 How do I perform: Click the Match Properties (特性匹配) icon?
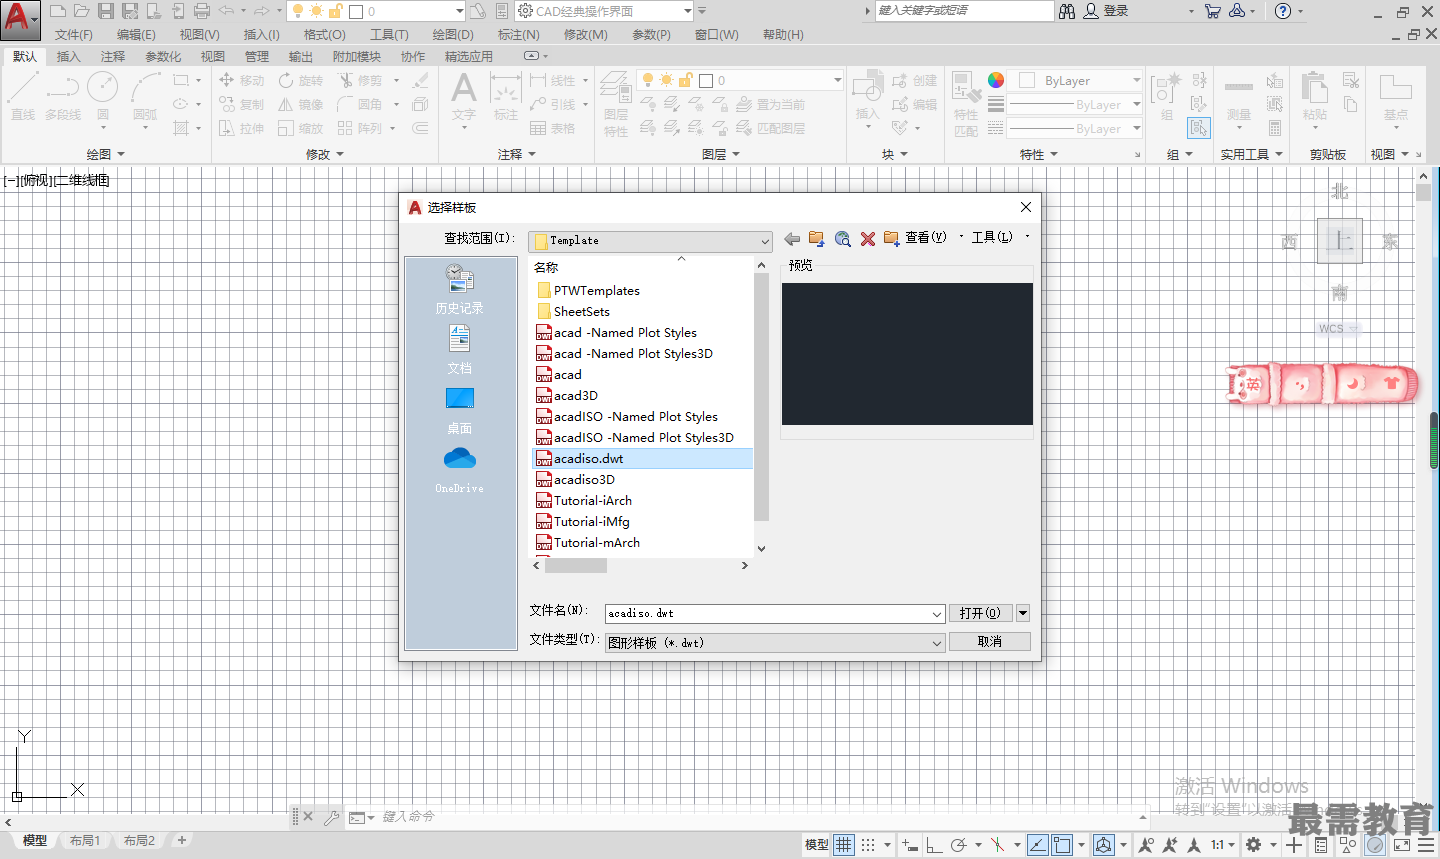[966, 104]
